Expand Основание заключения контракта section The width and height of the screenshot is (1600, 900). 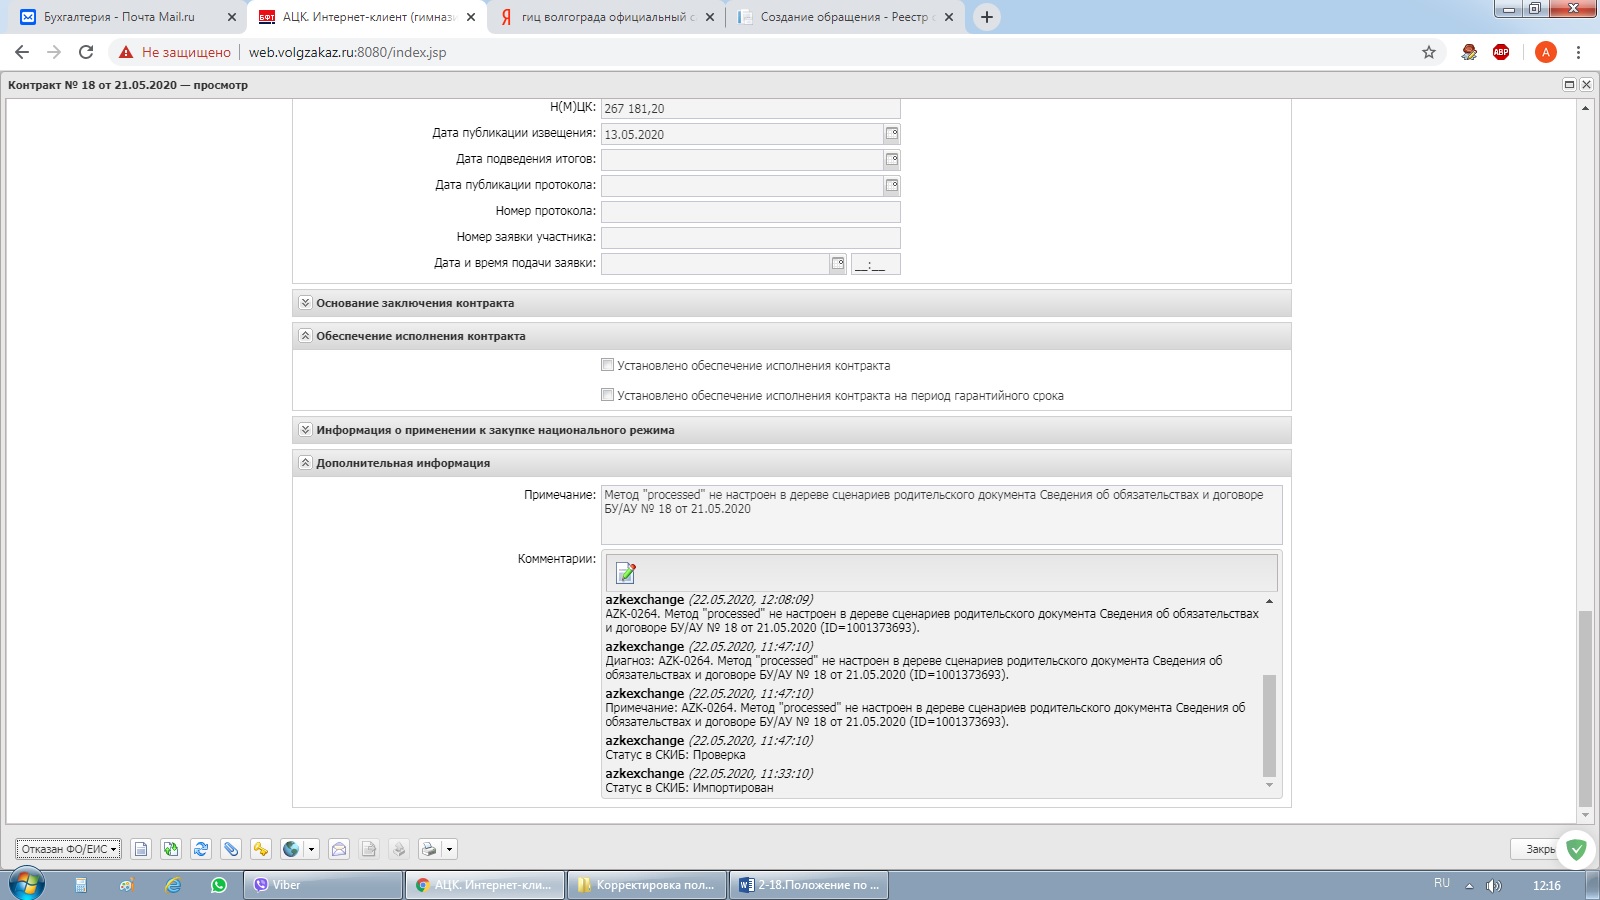coord(306,303)
